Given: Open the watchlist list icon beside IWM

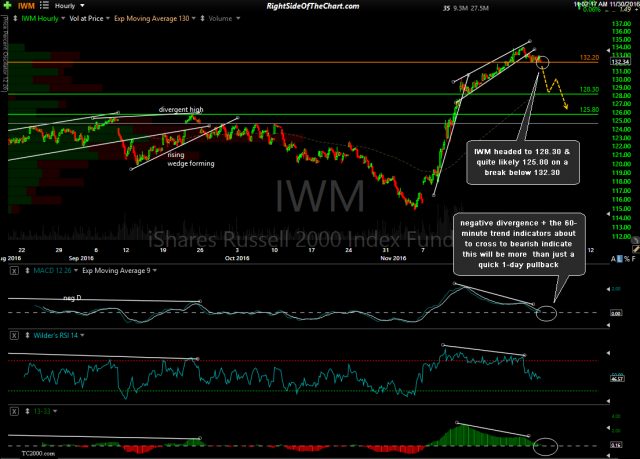Looking at the screenshot, I should (44, 6).
